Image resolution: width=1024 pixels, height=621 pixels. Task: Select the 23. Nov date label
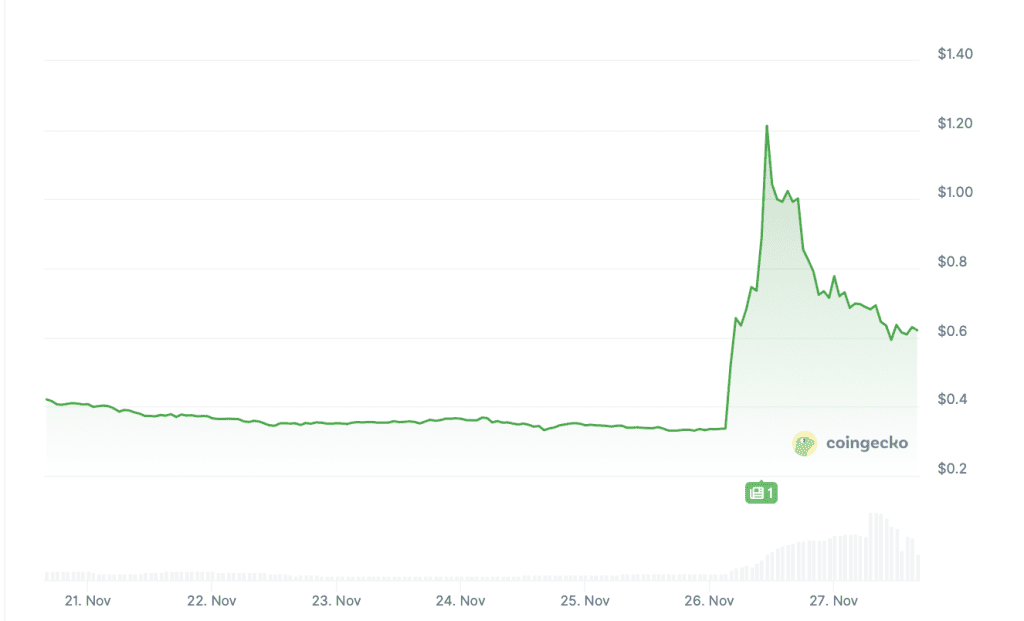click(x=336, y=601)
